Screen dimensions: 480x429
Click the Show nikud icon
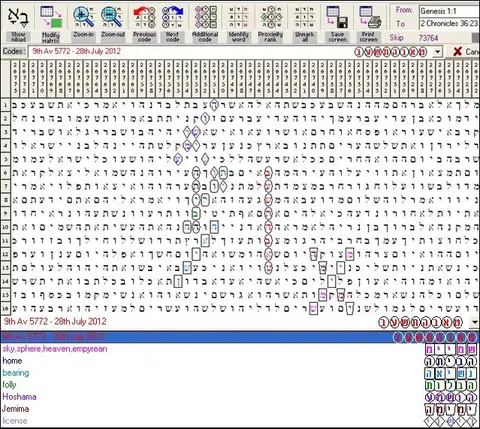click(18, 17)
